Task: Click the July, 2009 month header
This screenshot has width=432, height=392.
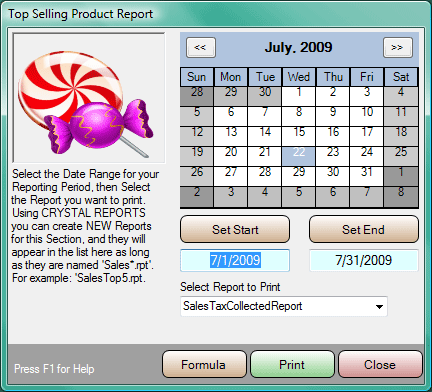Action: click(299, 47)
